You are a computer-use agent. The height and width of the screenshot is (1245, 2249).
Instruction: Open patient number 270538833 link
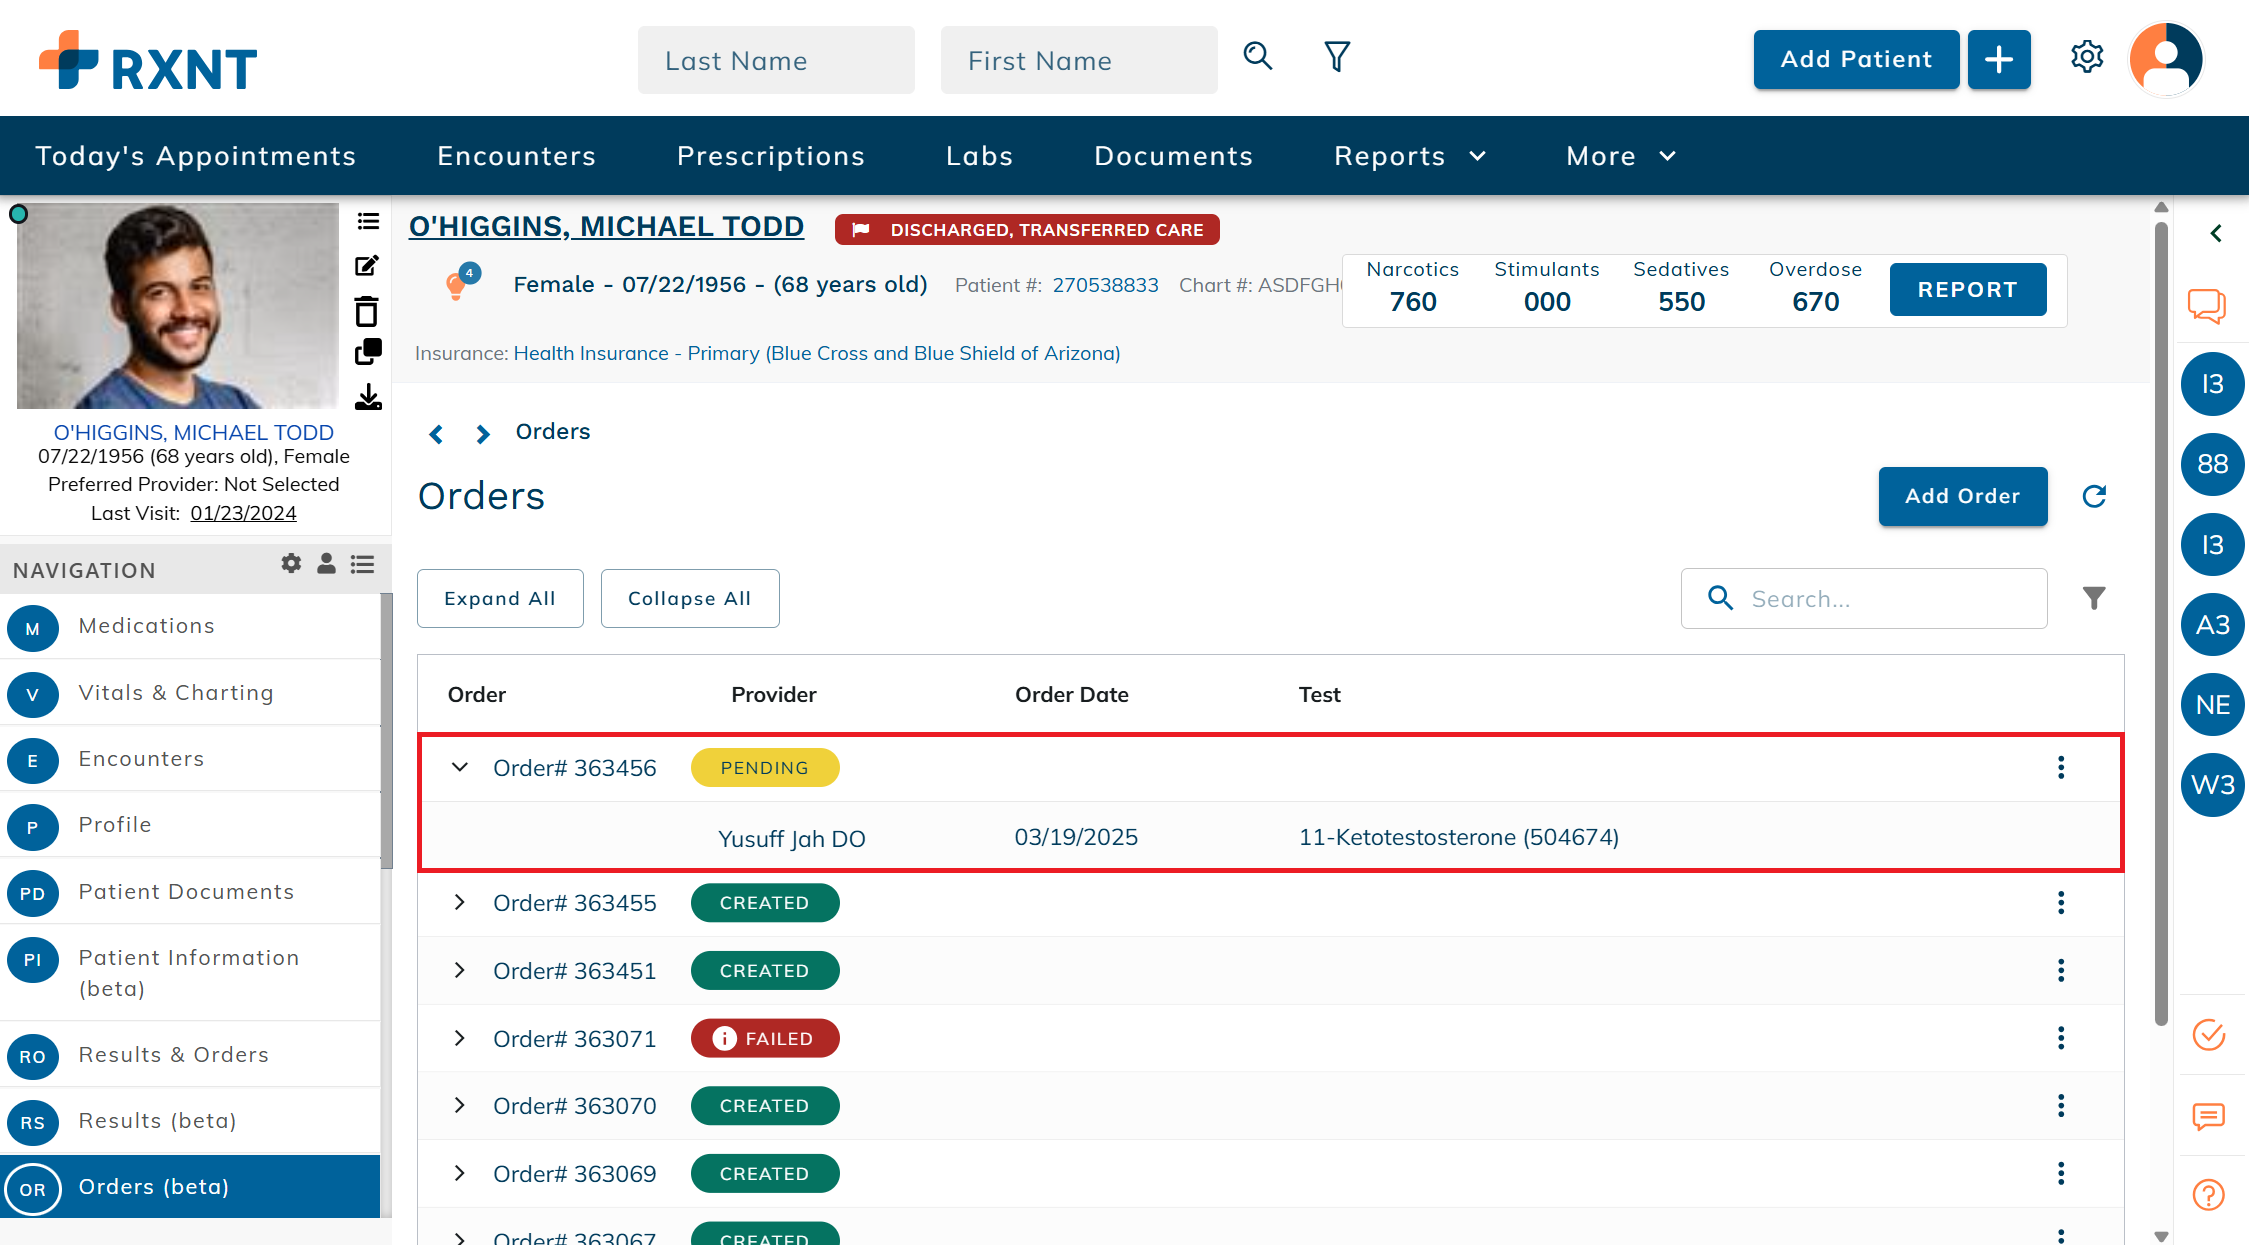1105,285
